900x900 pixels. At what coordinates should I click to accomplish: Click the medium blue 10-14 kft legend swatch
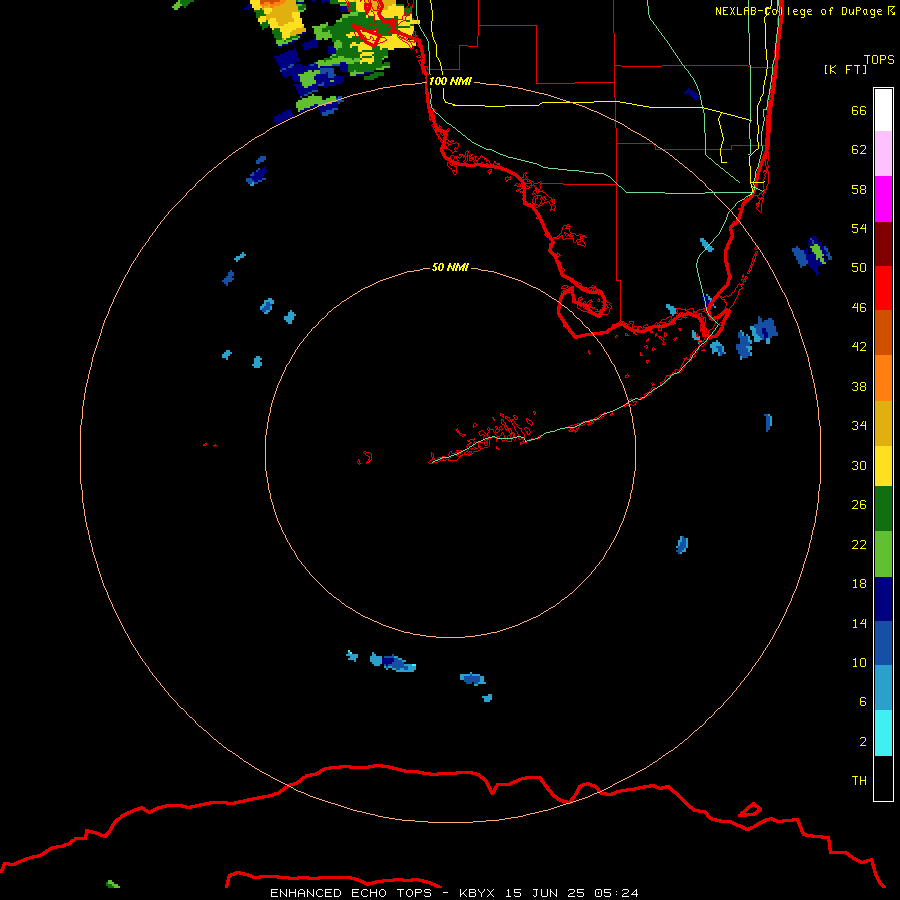pyautogui.click(x=883, y=643)
